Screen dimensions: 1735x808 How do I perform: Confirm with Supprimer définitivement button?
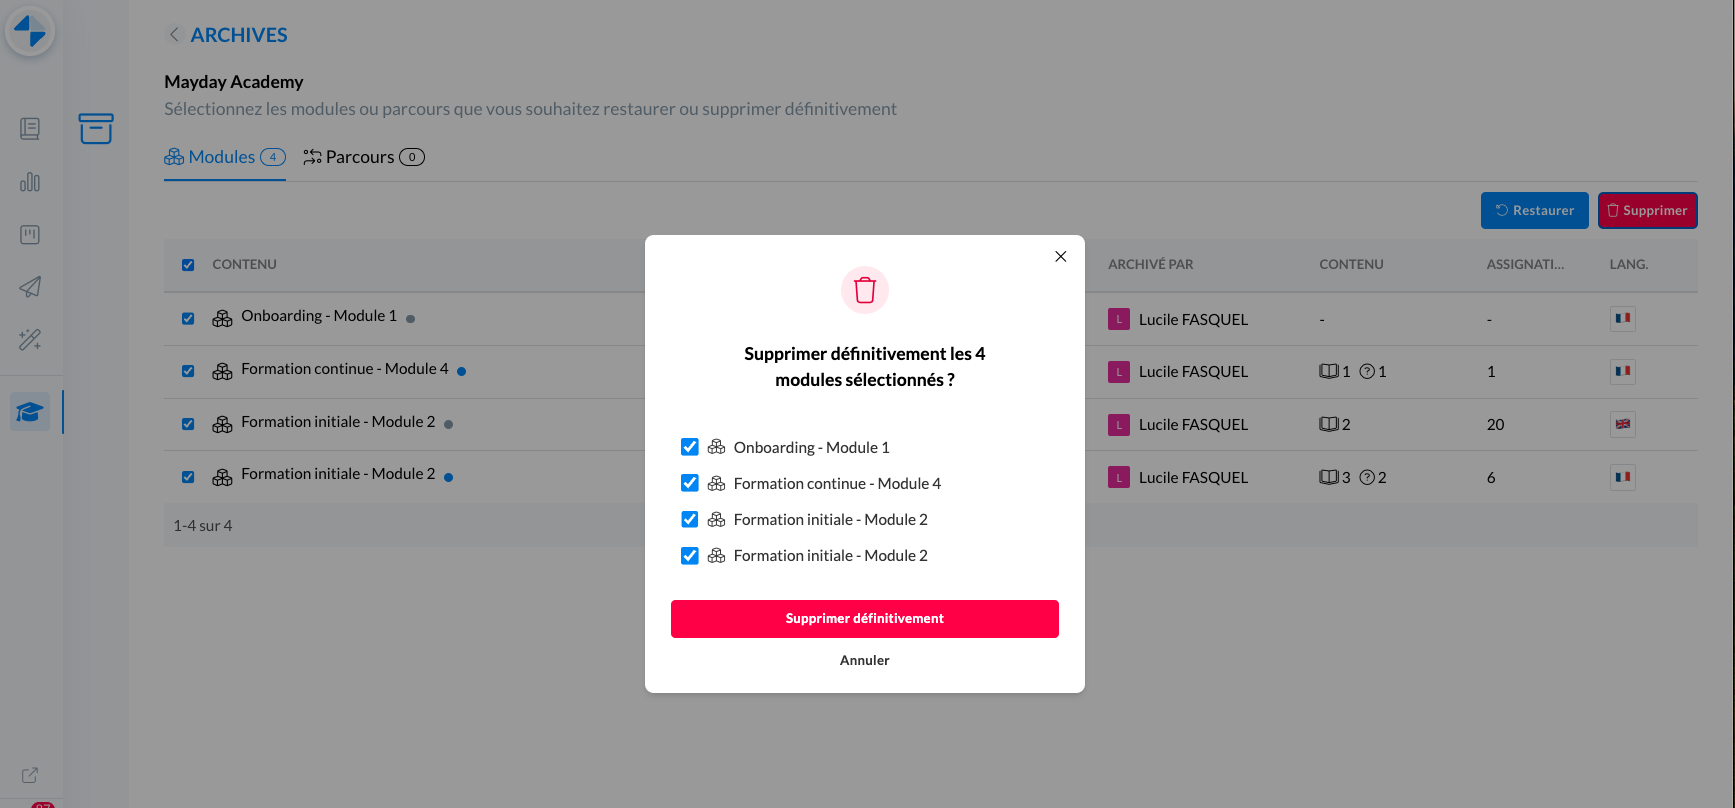click(864, 619)
